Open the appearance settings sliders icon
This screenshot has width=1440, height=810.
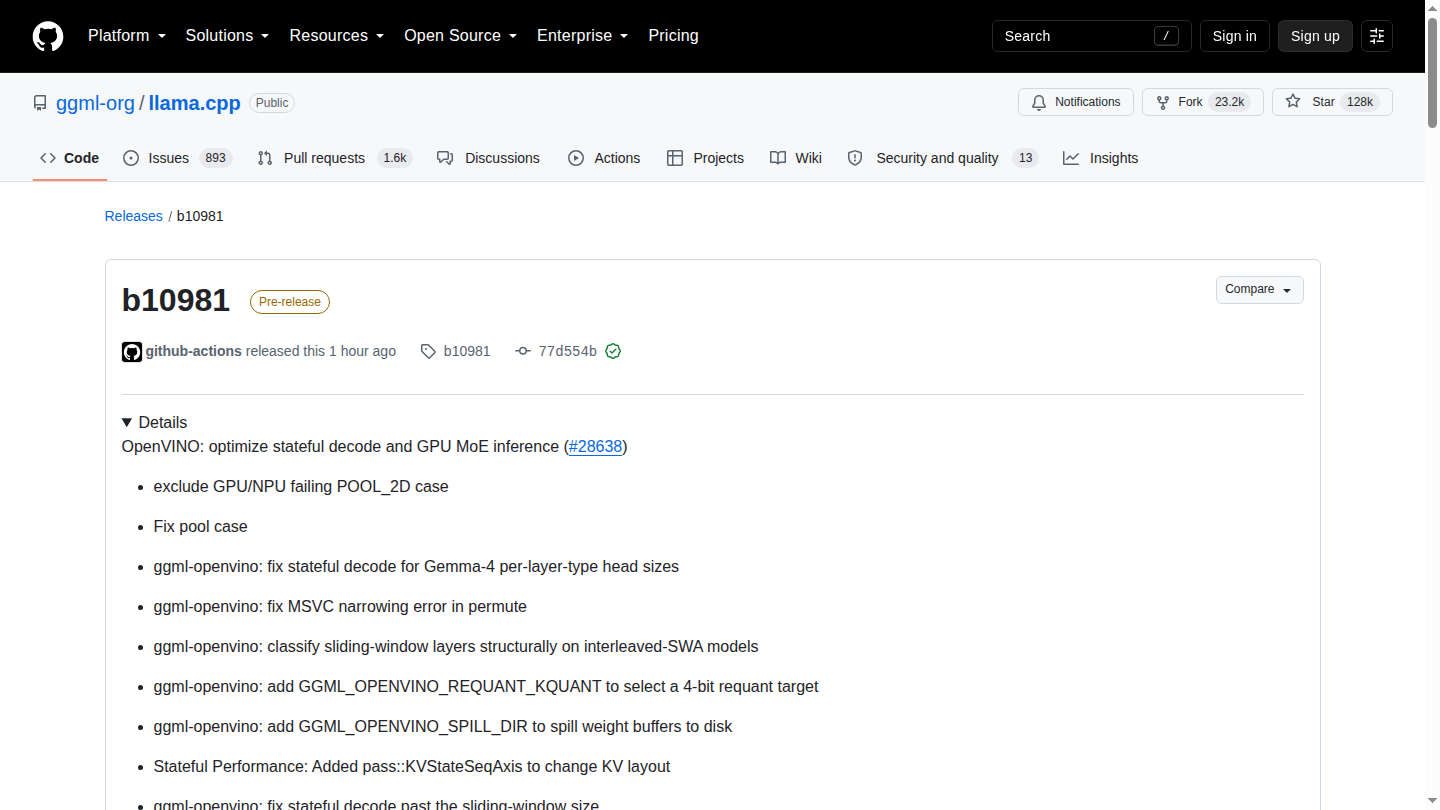[1377, 36]
